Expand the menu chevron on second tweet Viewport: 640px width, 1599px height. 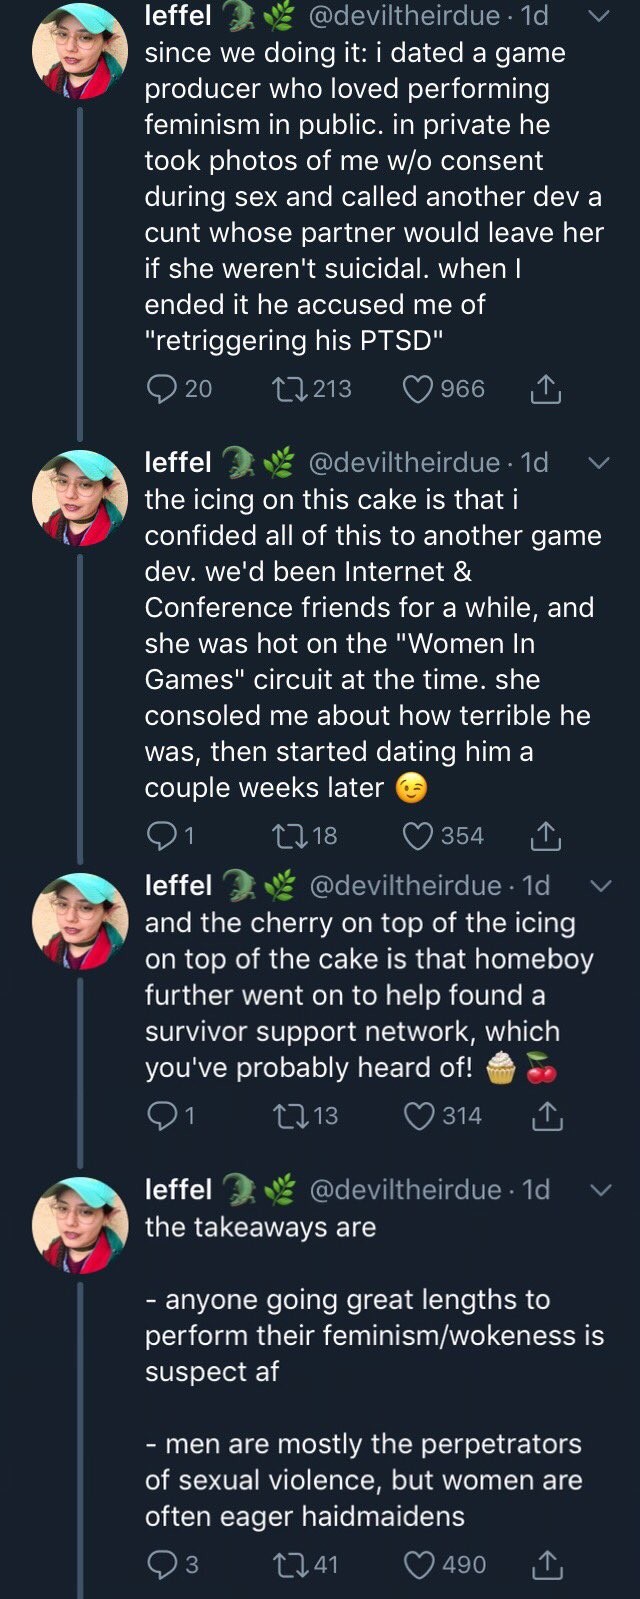point(598,463)
